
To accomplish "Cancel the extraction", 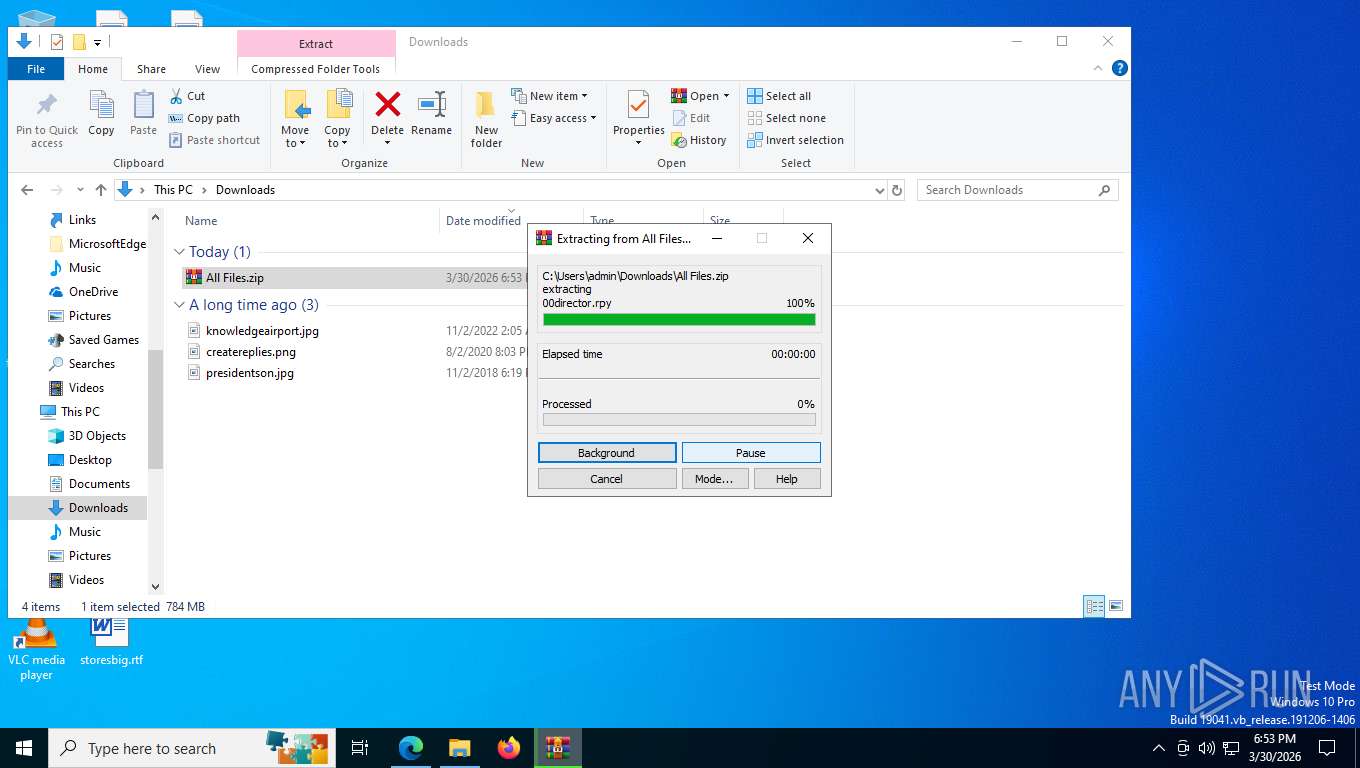I will (607, 479).
